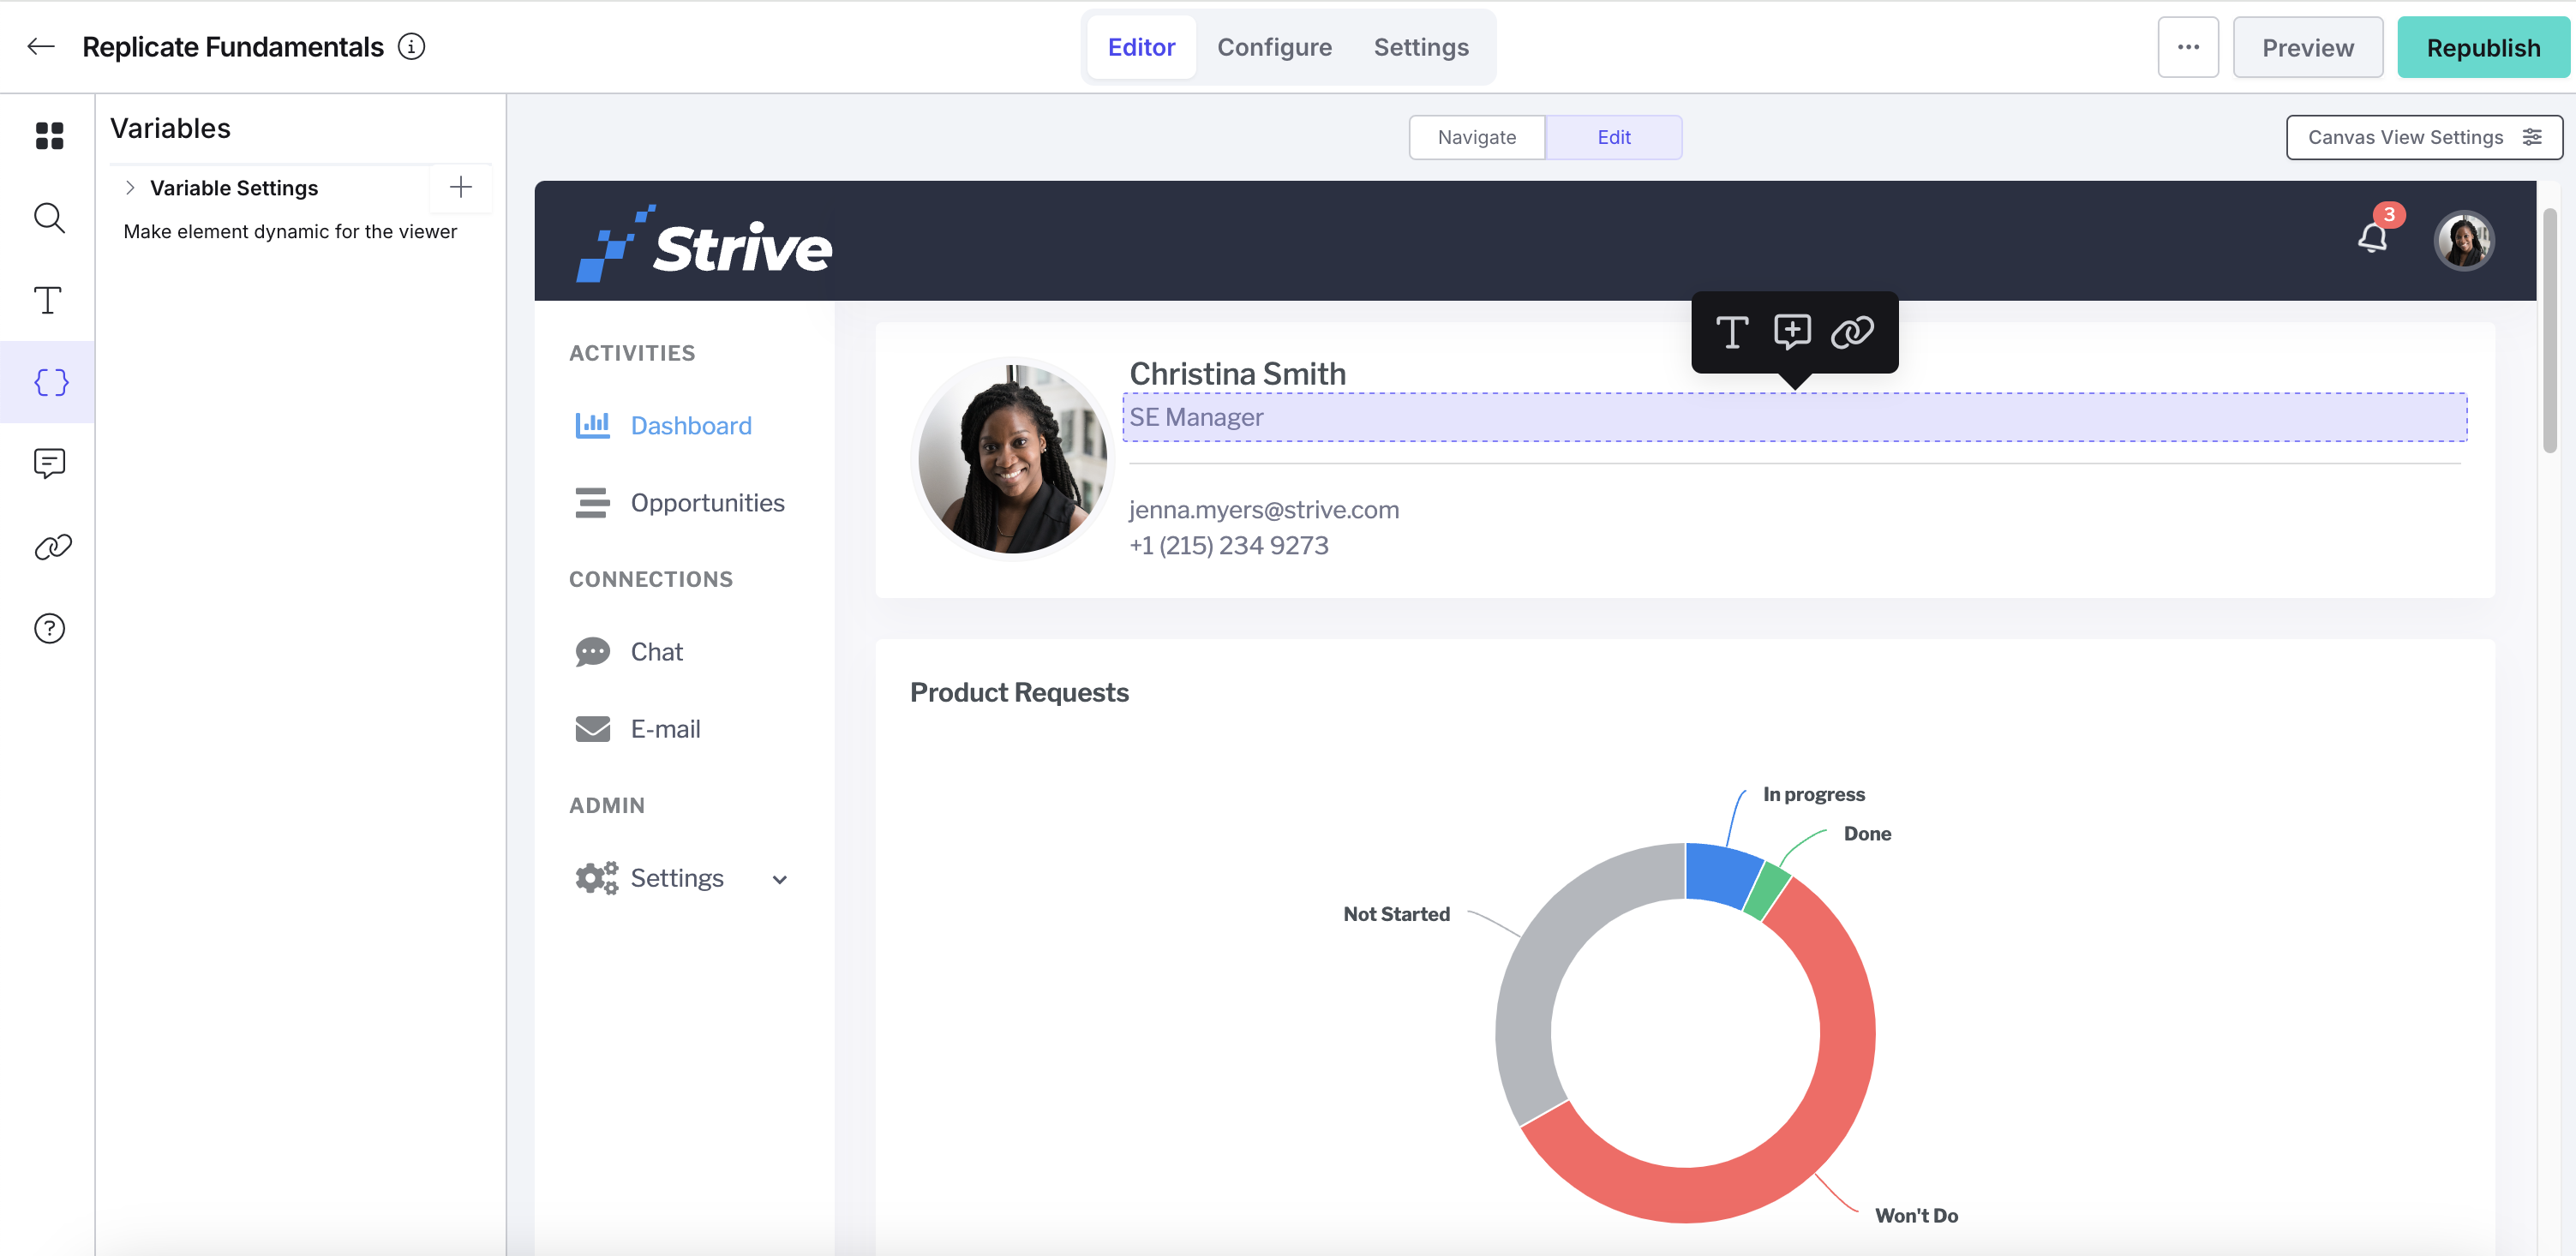Expand the Settings dropdown in Admin sidebar

(779, 879)
